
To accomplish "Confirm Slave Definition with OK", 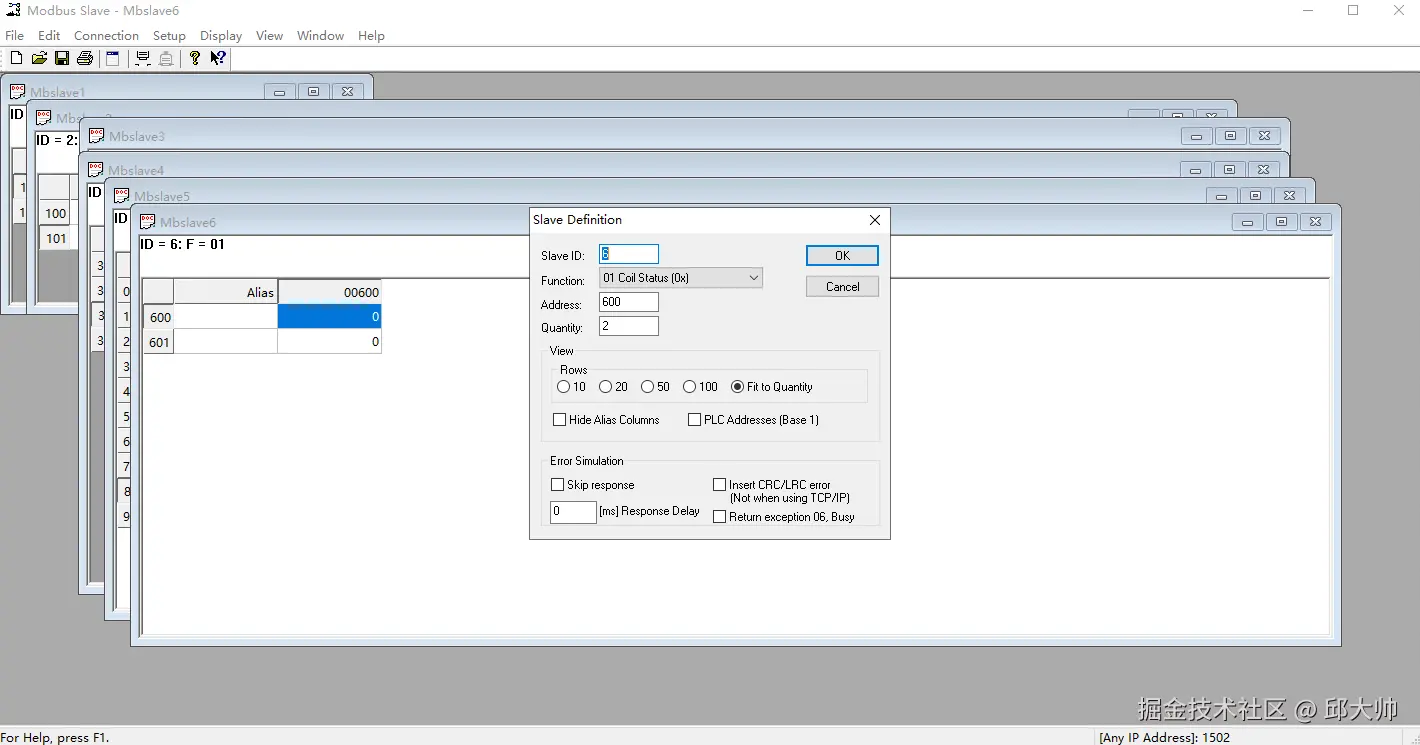I will point(842,256).
